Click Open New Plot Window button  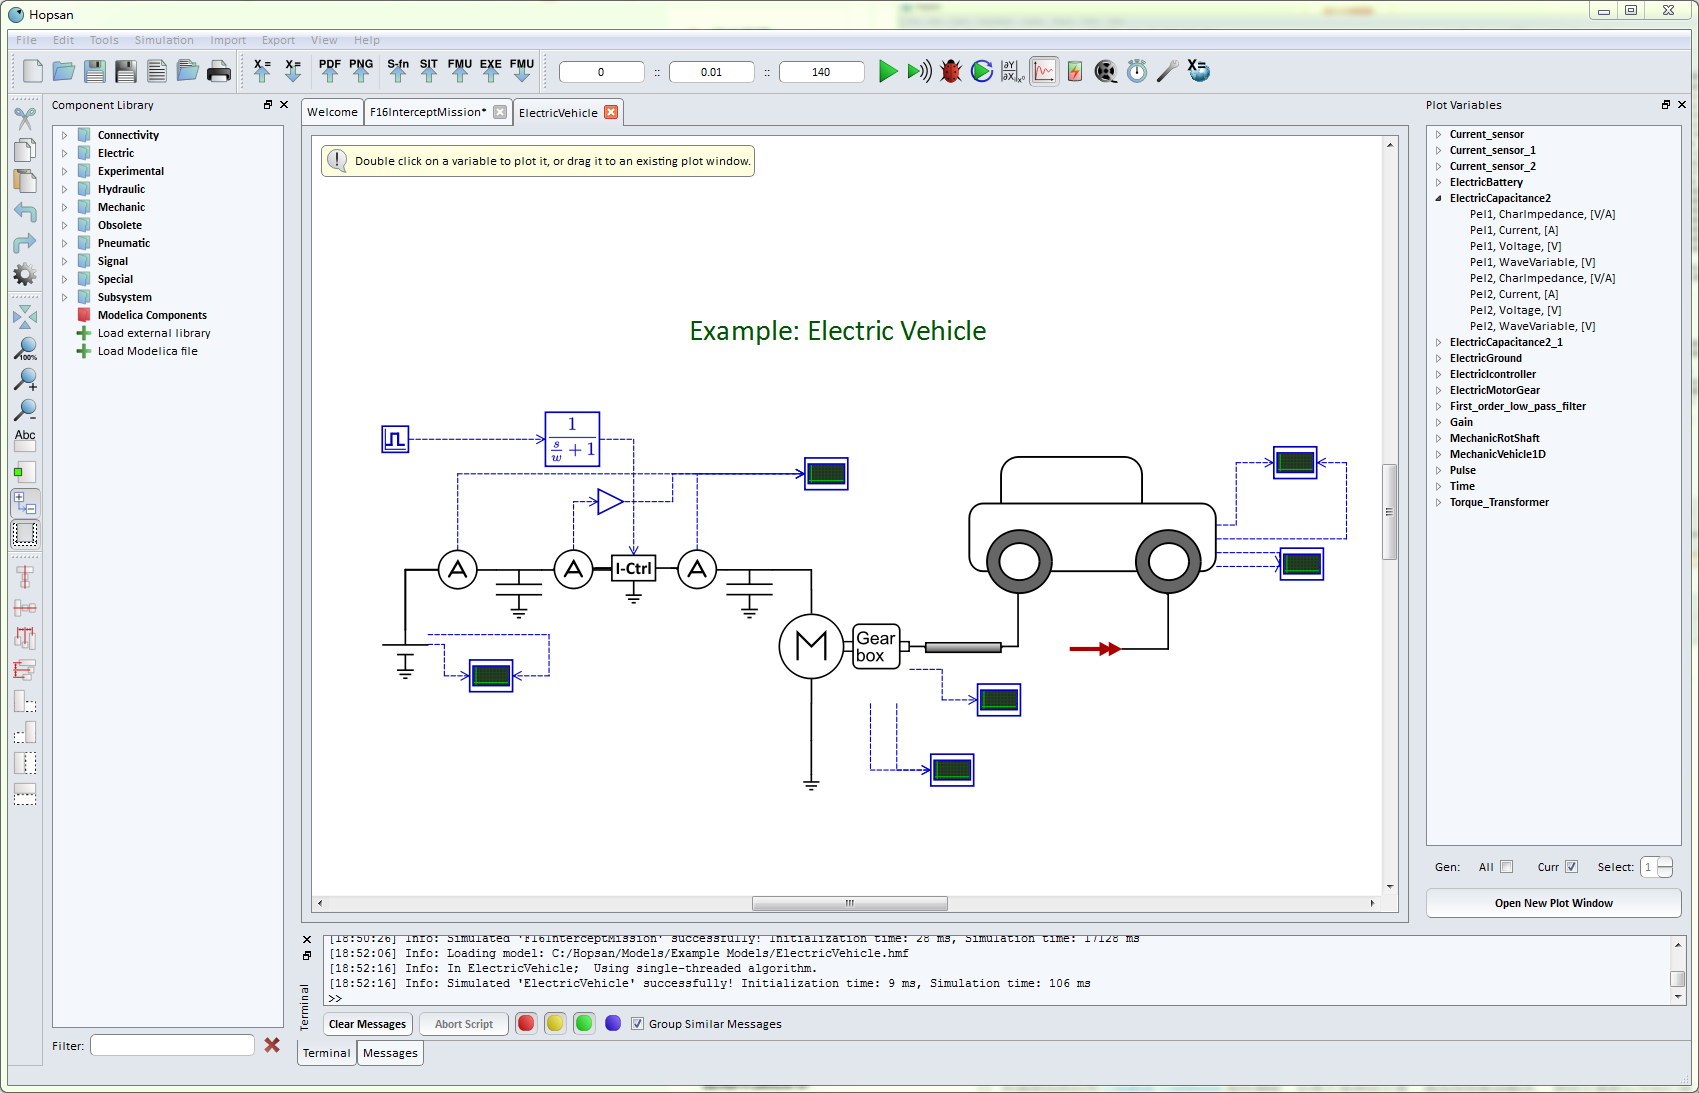coord(1553,903)
